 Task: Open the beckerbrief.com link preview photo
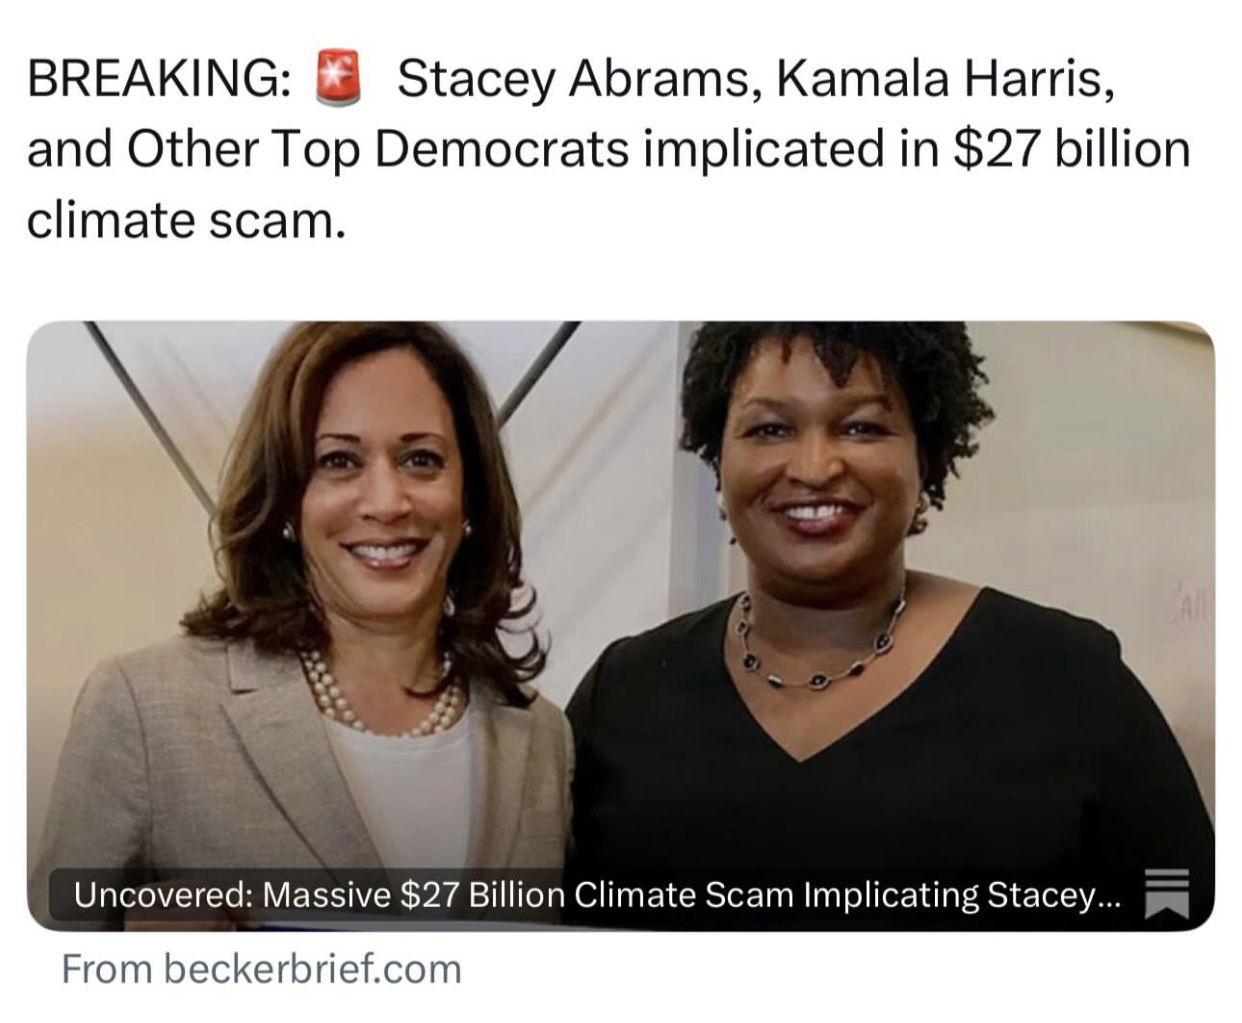pos(620,625)
